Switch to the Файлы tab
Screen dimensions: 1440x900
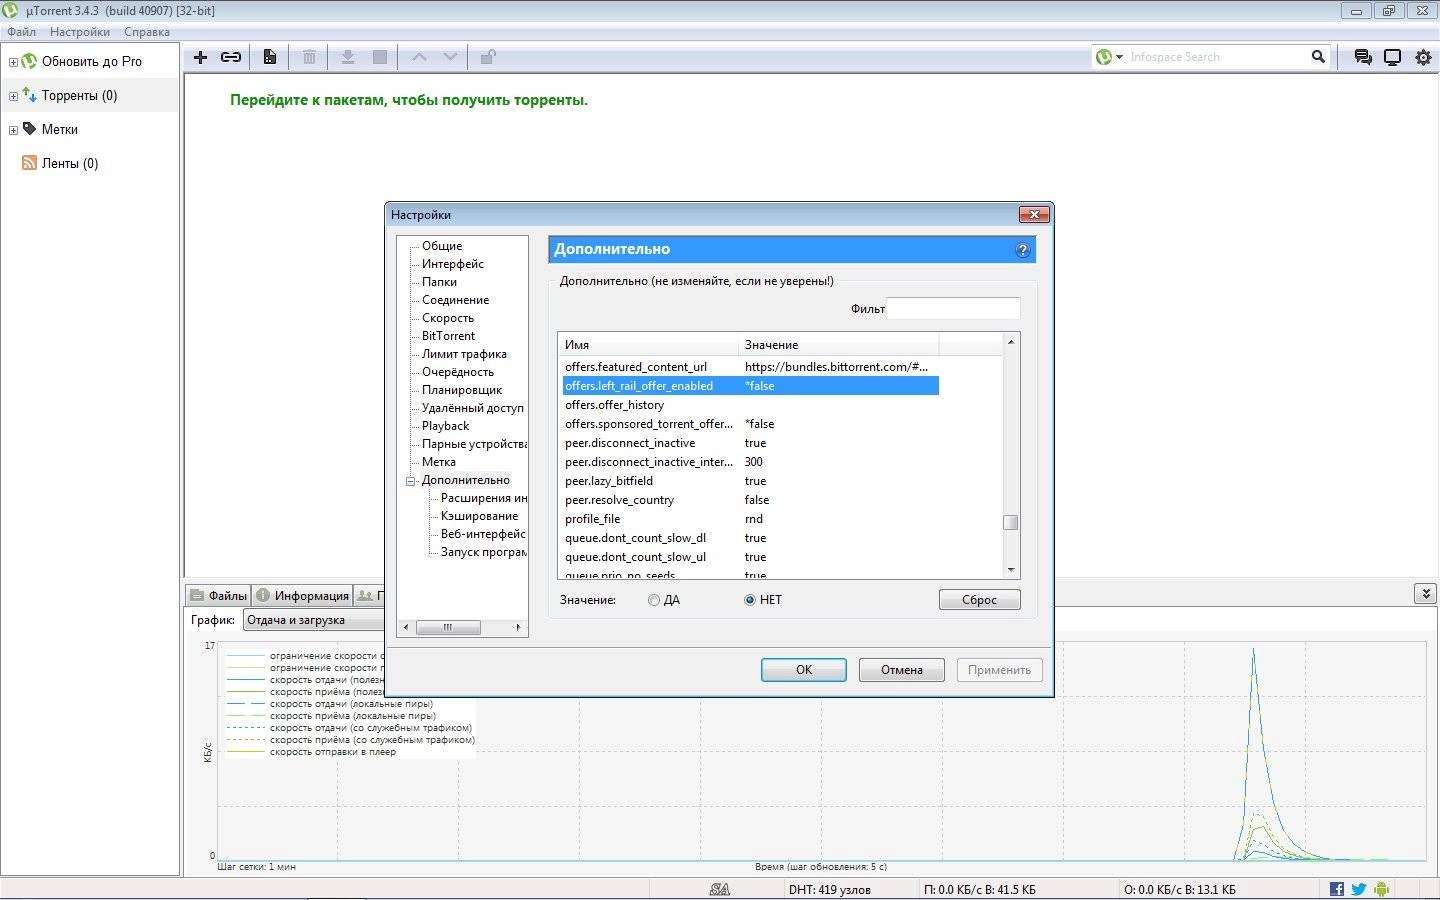(x=219, y=594)
